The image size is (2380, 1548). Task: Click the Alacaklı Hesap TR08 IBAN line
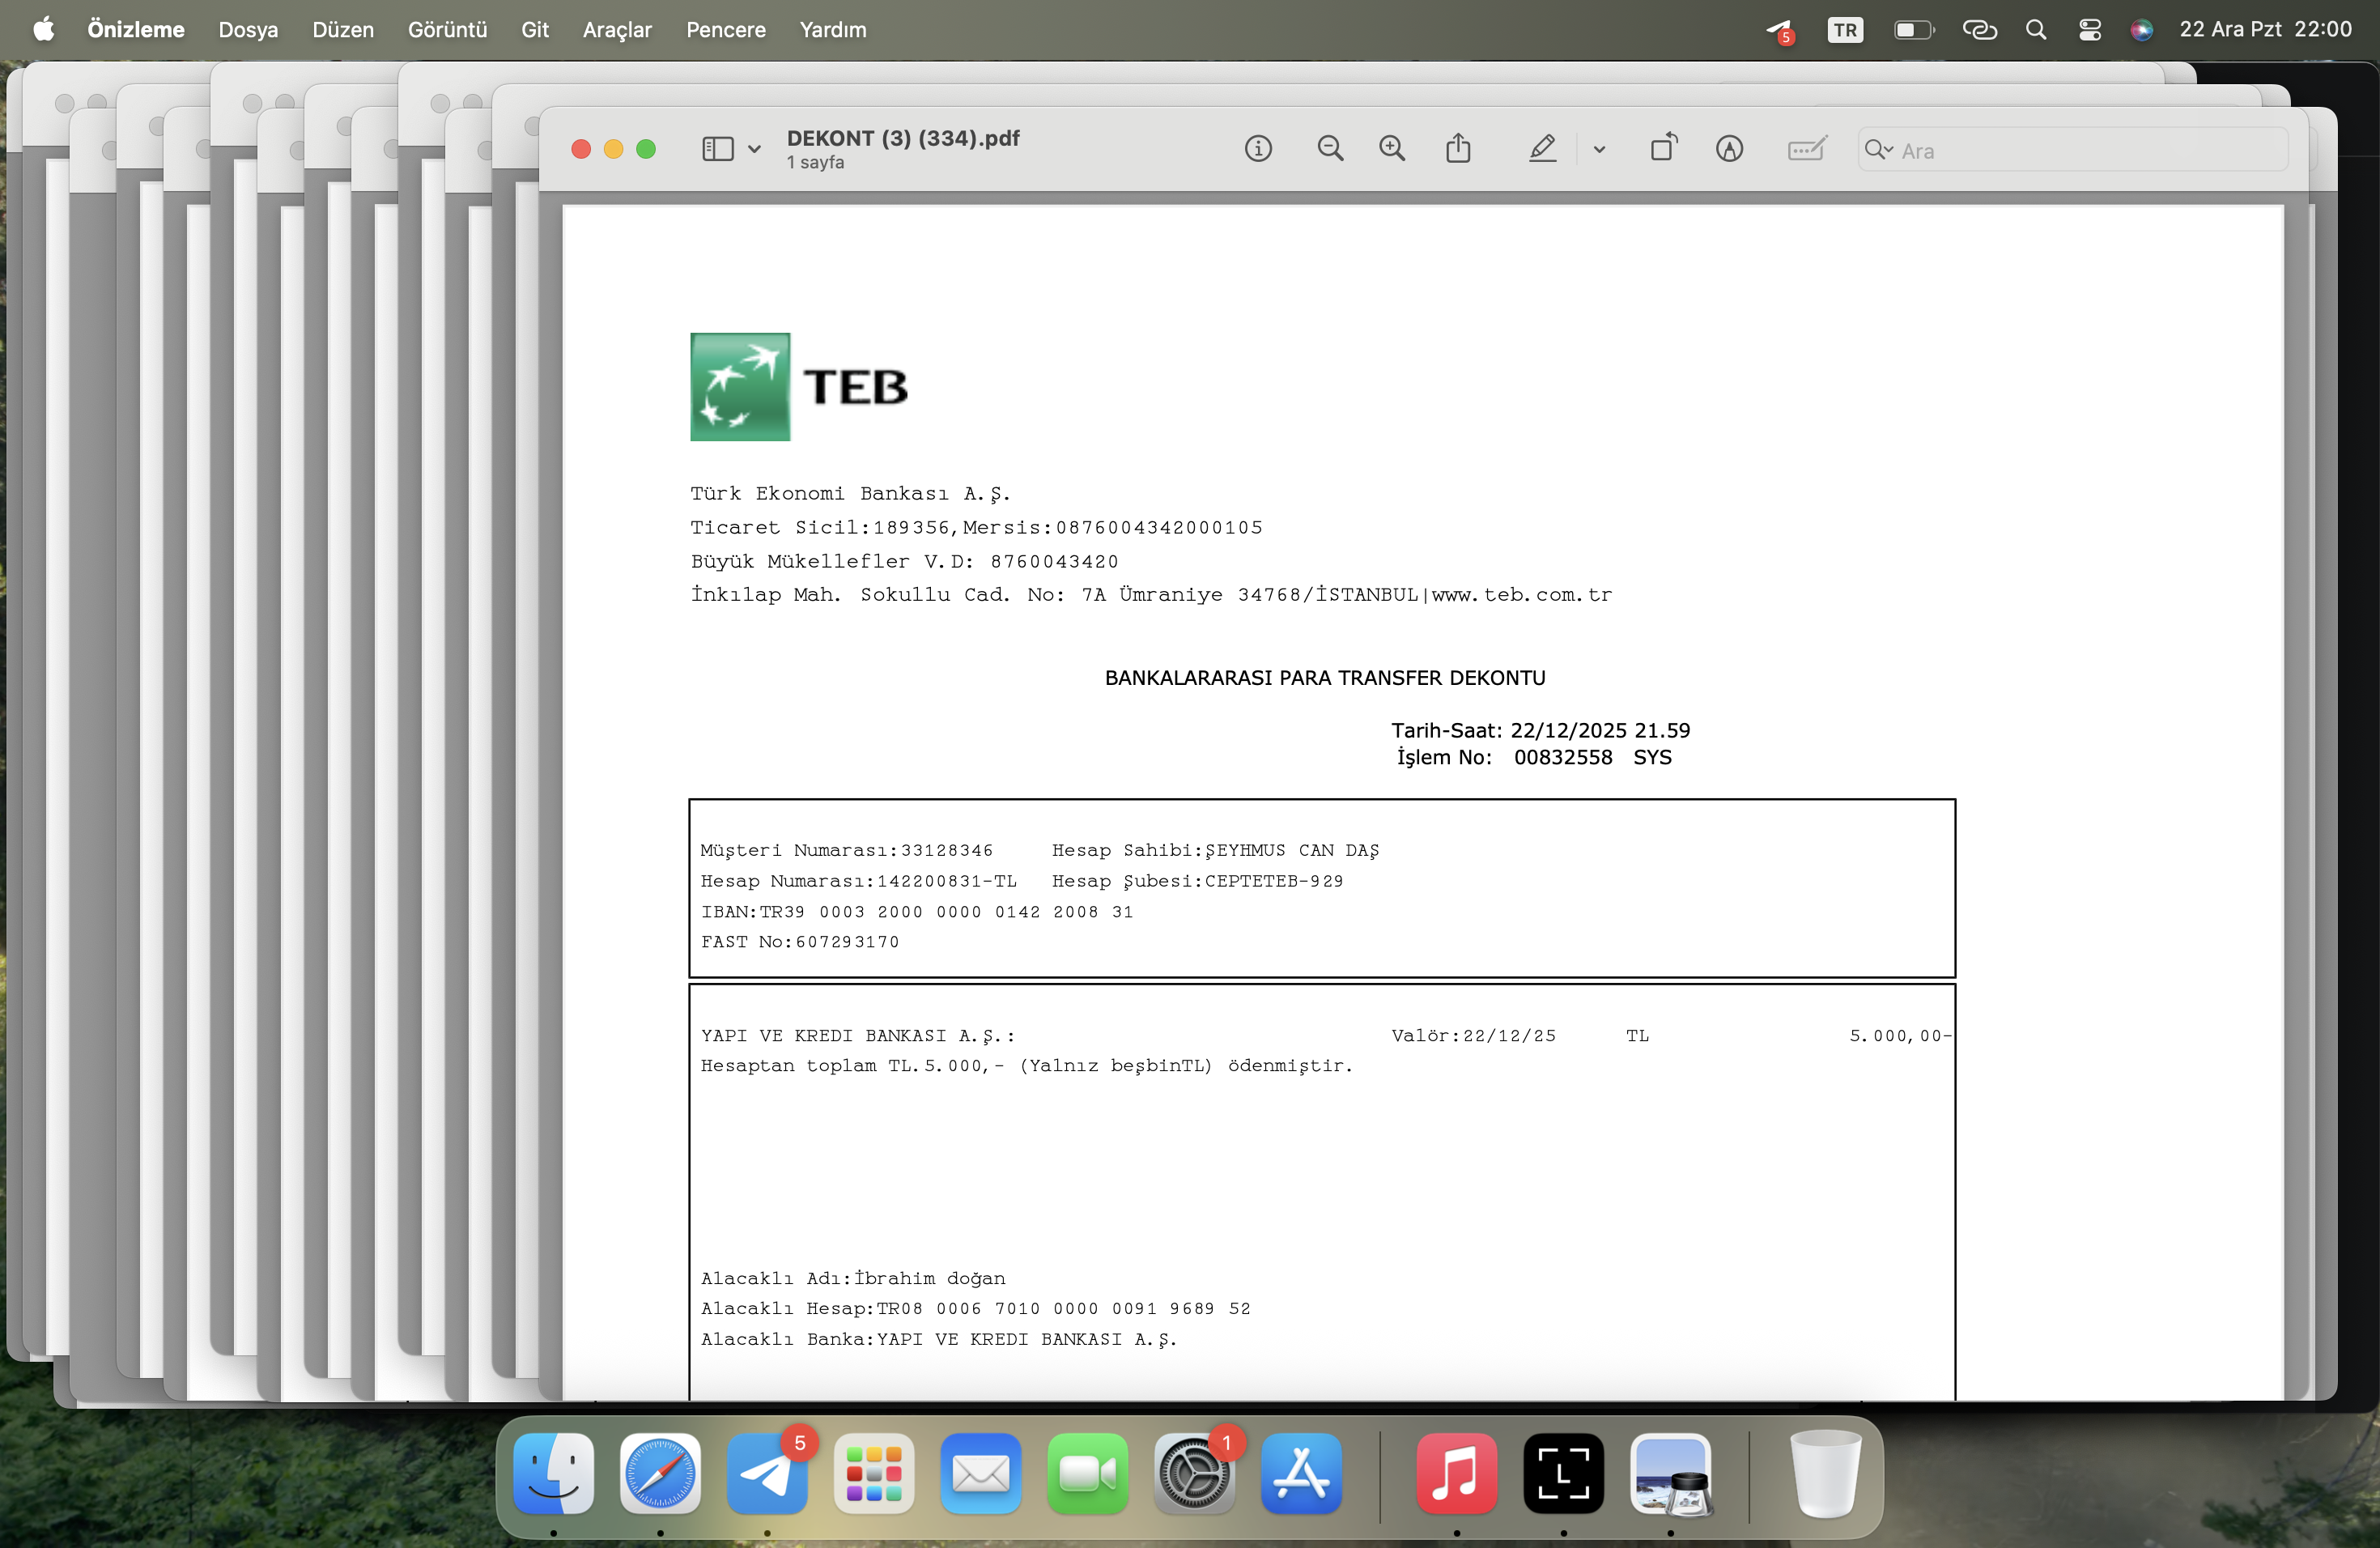tap(976, 1309)
